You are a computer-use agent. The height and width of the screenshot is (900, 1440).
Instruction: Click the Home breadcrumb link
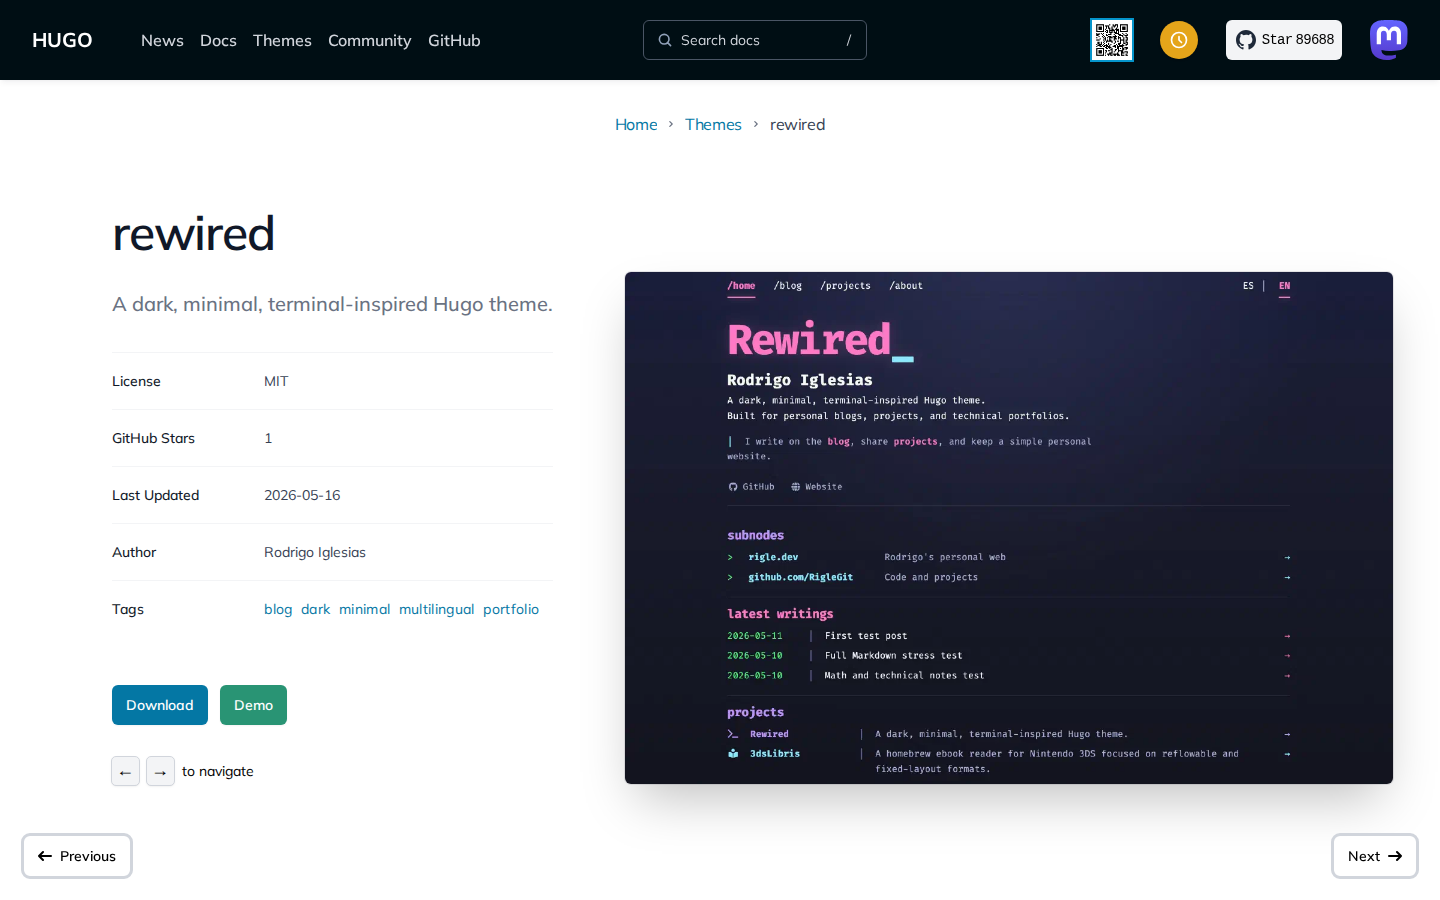[x=636, y=124]
